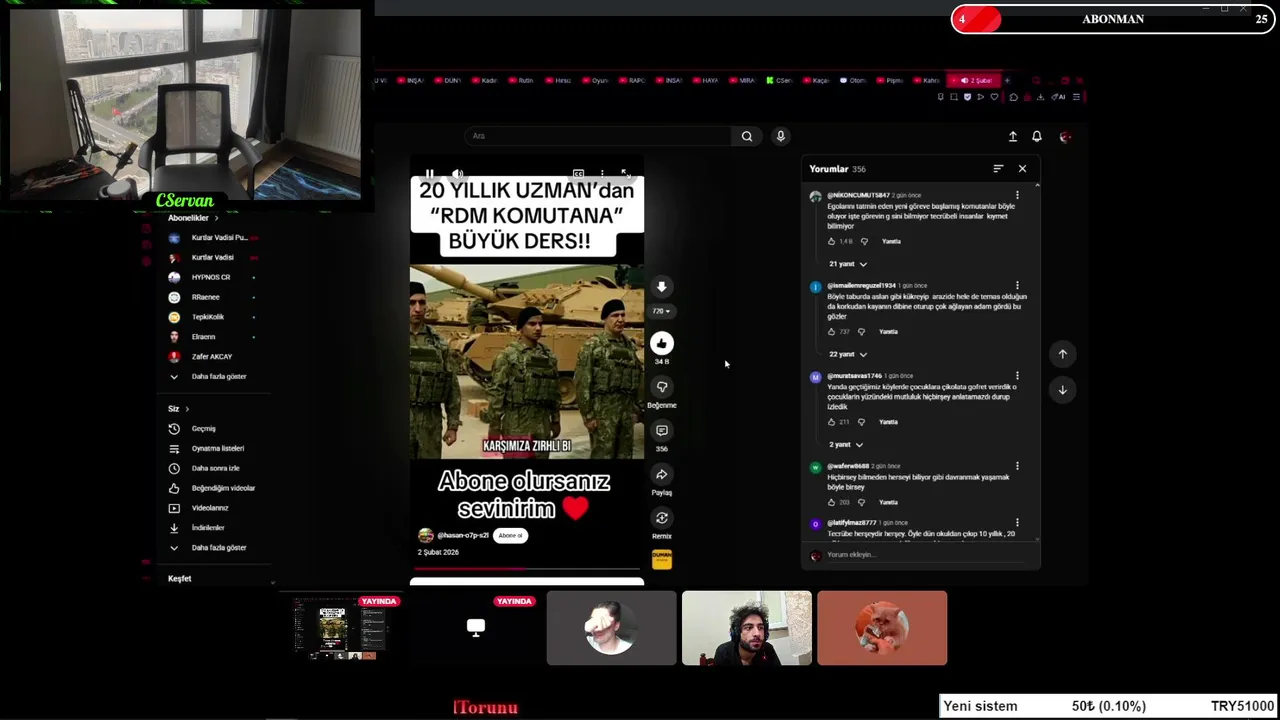
Task: Open the account avatar menu
Action: pos(1065,136)
